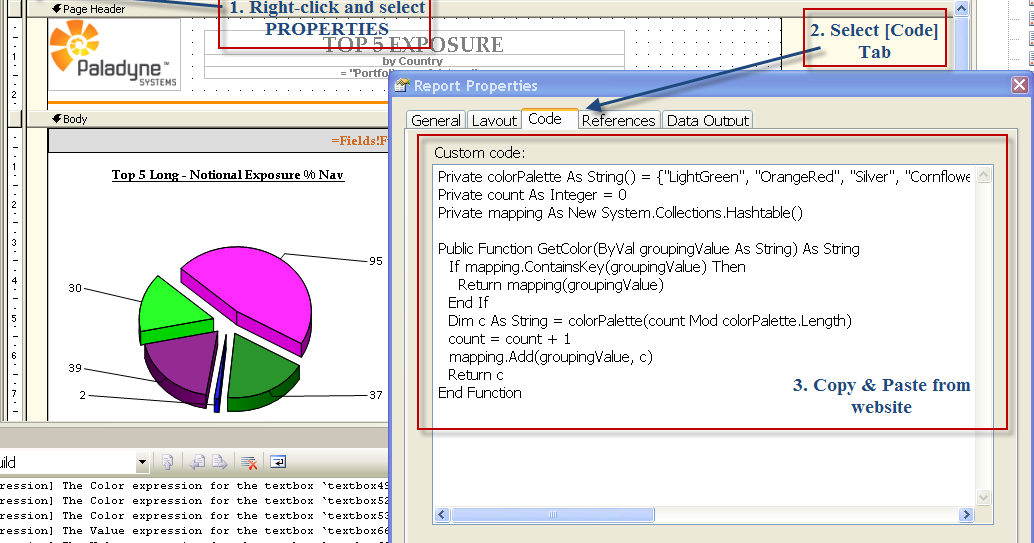Click the 'End Function' line

tap(479, 393)
